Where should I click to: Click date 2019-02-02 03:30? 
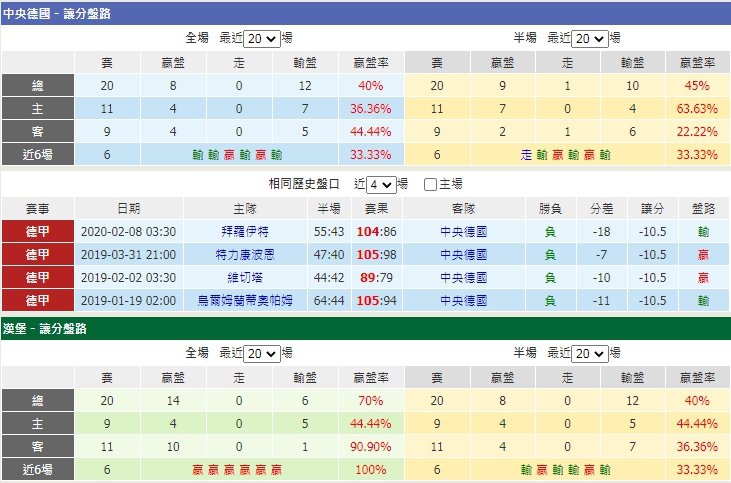click(129, 277)
